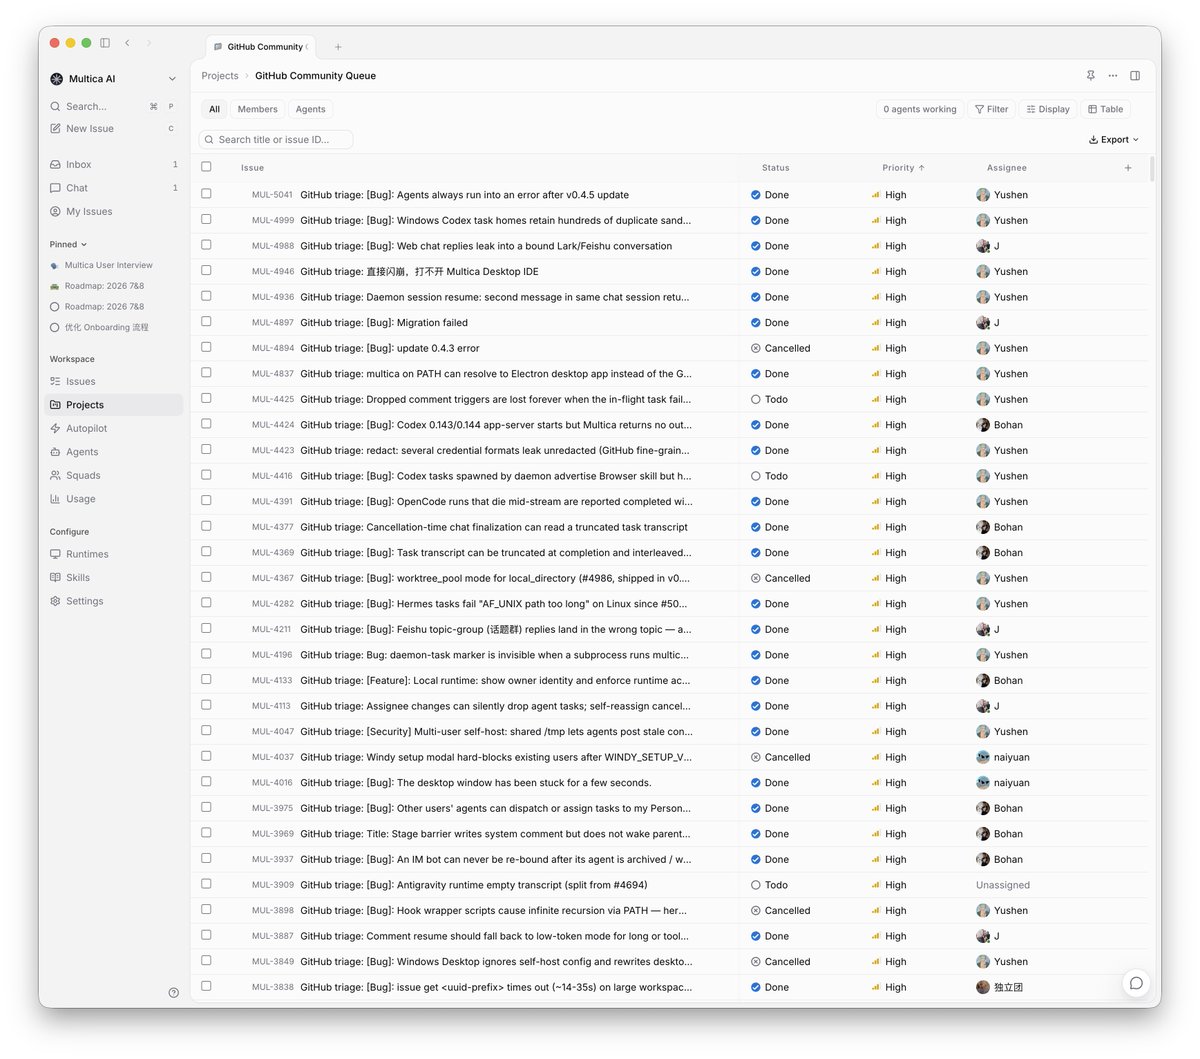Screen dimensions: 1200x1059
Task: Open Squads in the sidebar
Action: (x=114, y=475)
